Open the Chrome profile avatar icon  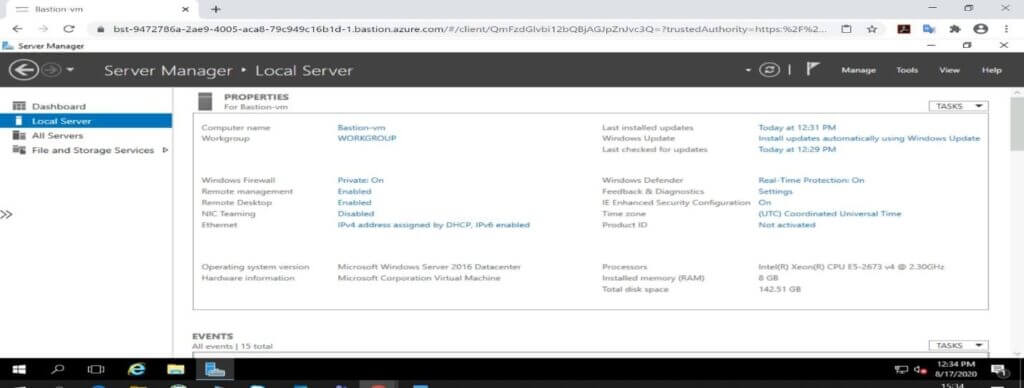(980, 29)
